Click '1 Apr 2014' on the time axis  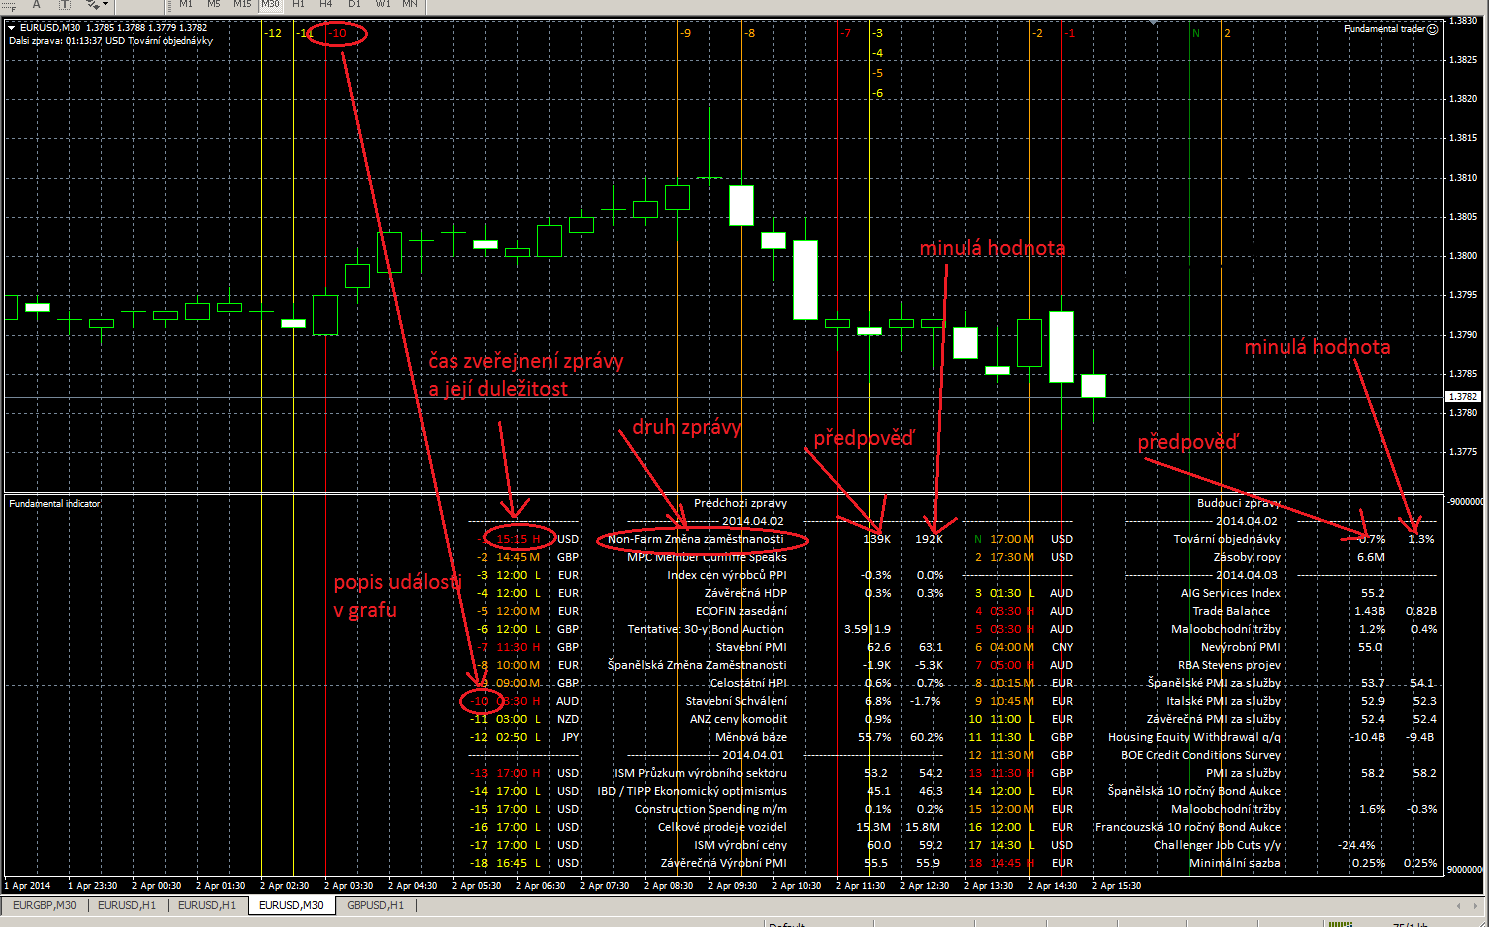(27, 886)
